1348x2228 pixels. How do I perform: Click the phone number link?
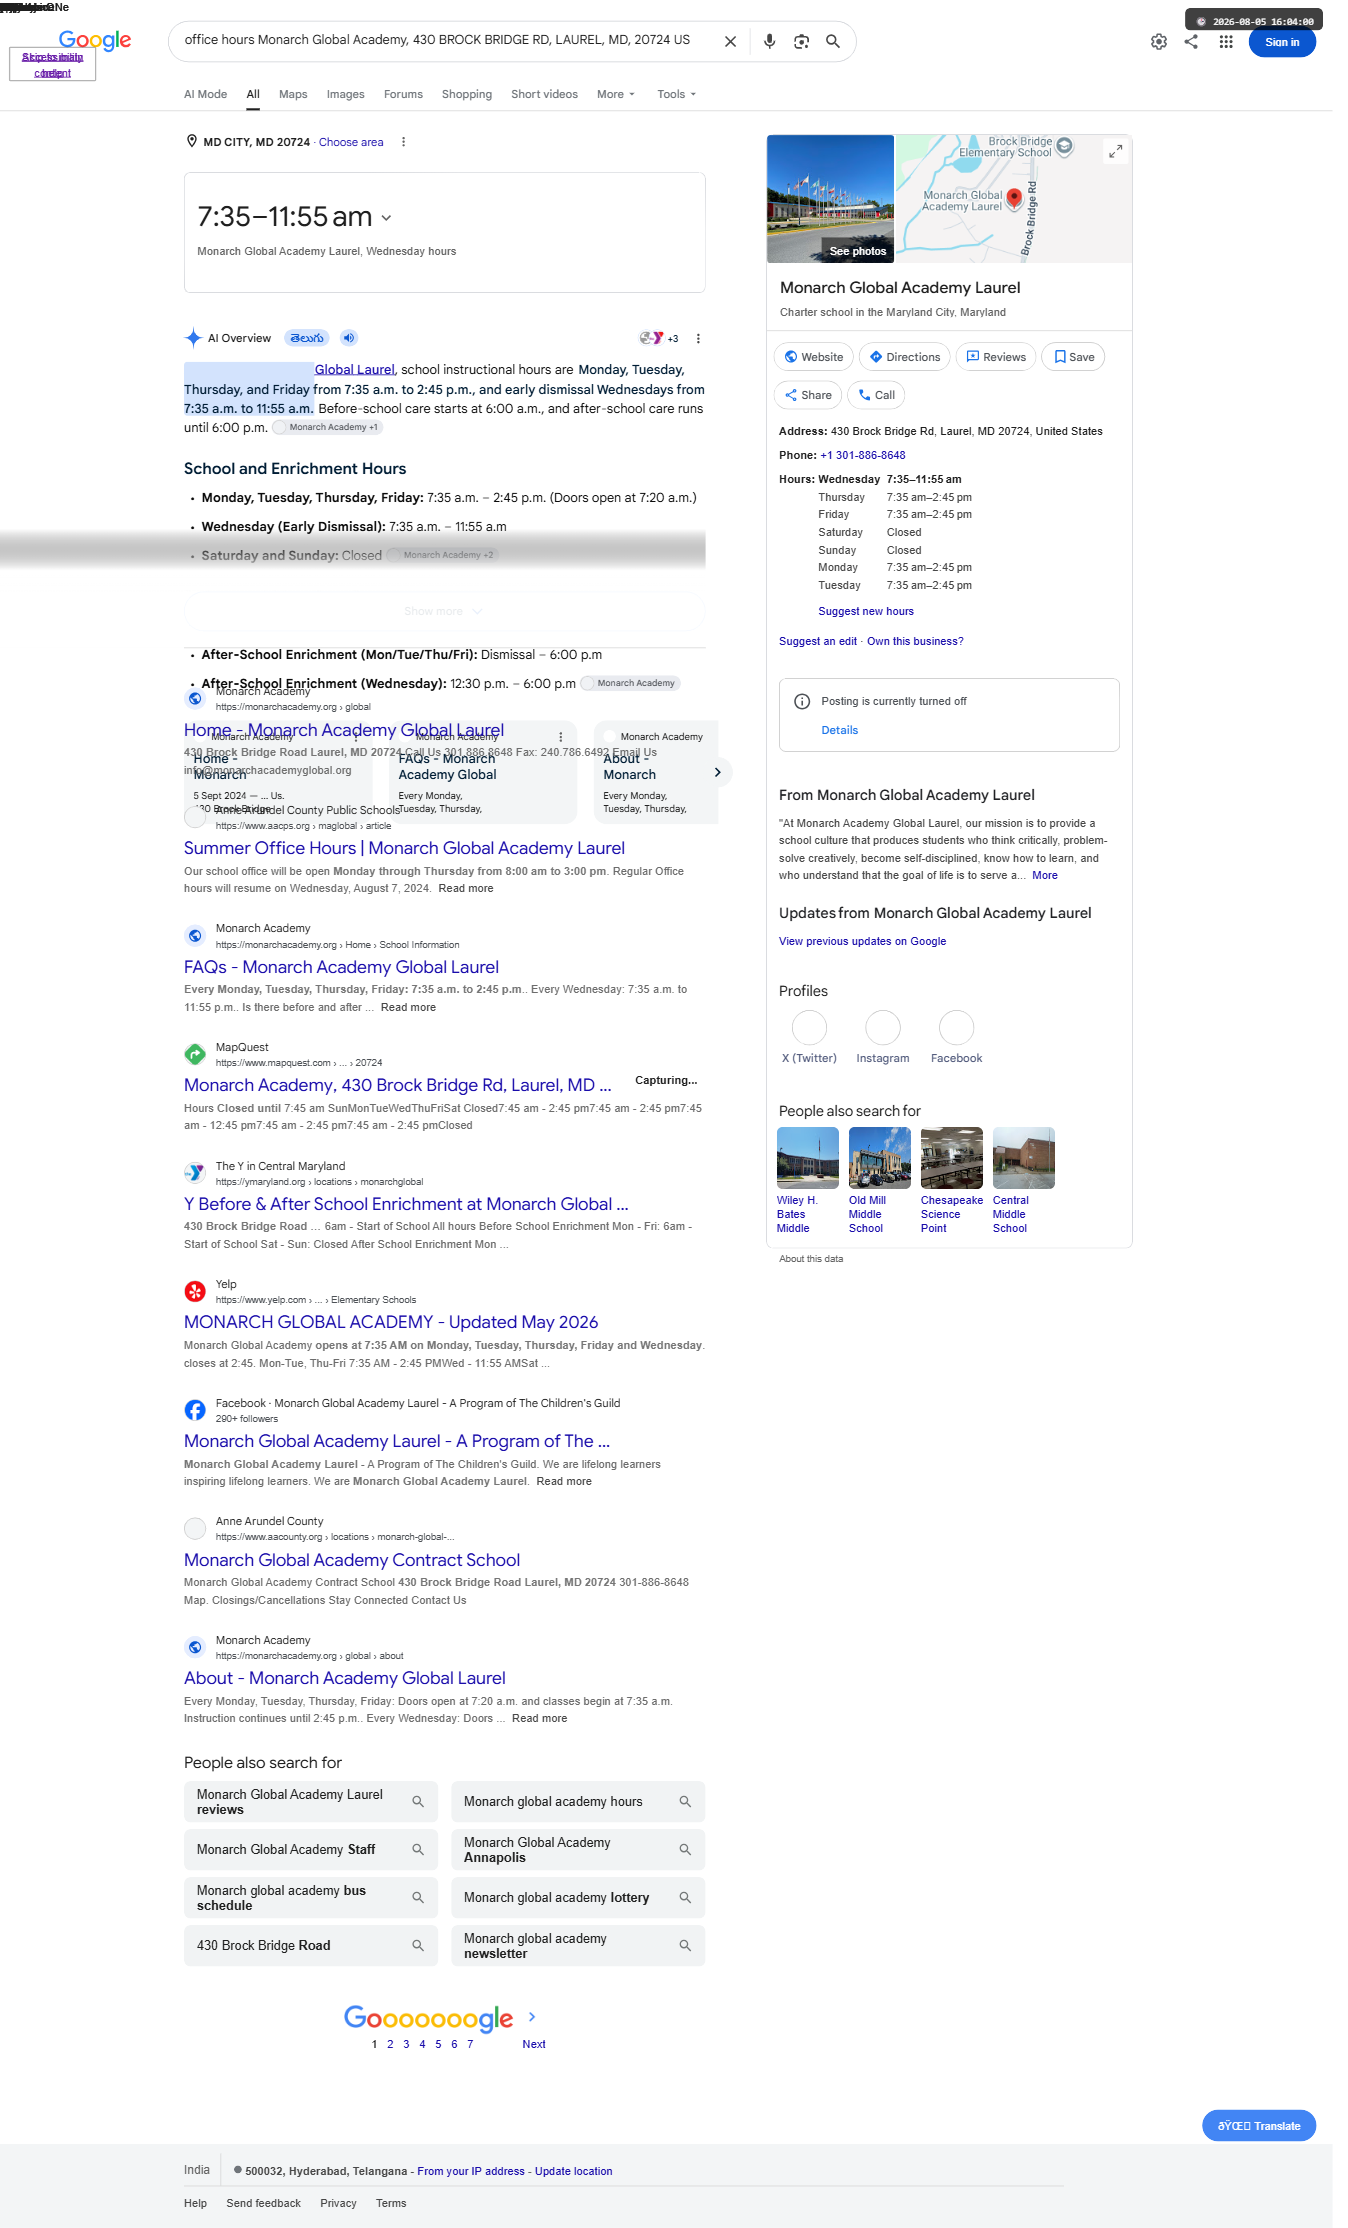tap(863, 456)
